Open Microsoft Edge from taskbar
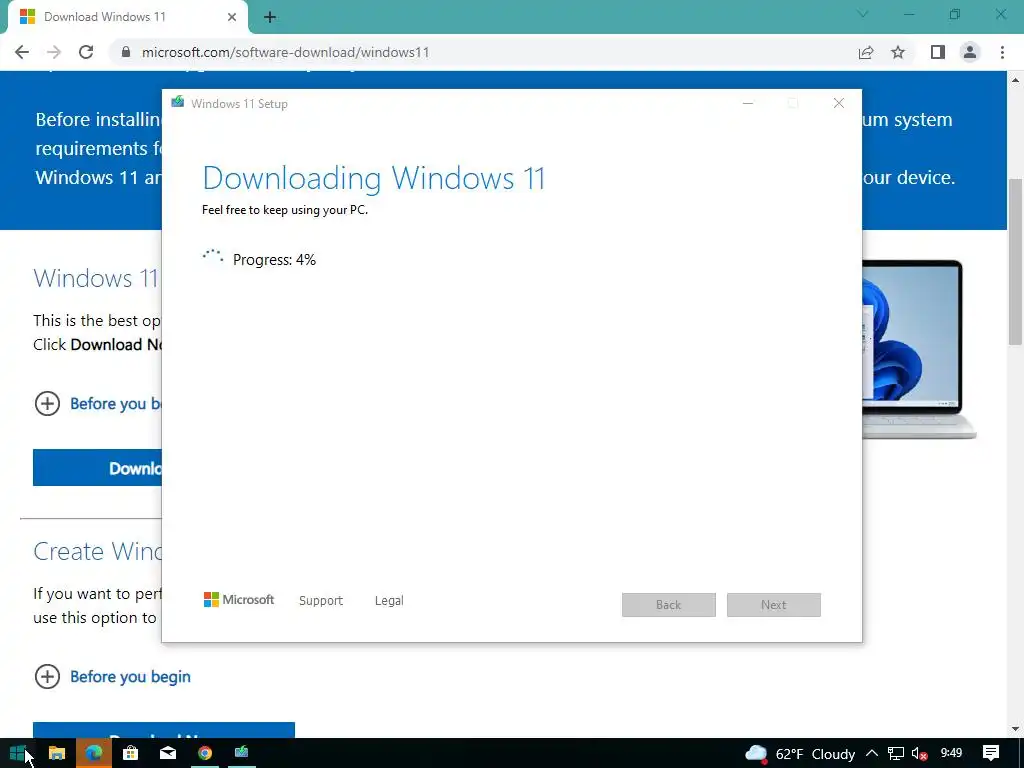Viewport: 1024px width, 768px height. [x=93, y=753]
